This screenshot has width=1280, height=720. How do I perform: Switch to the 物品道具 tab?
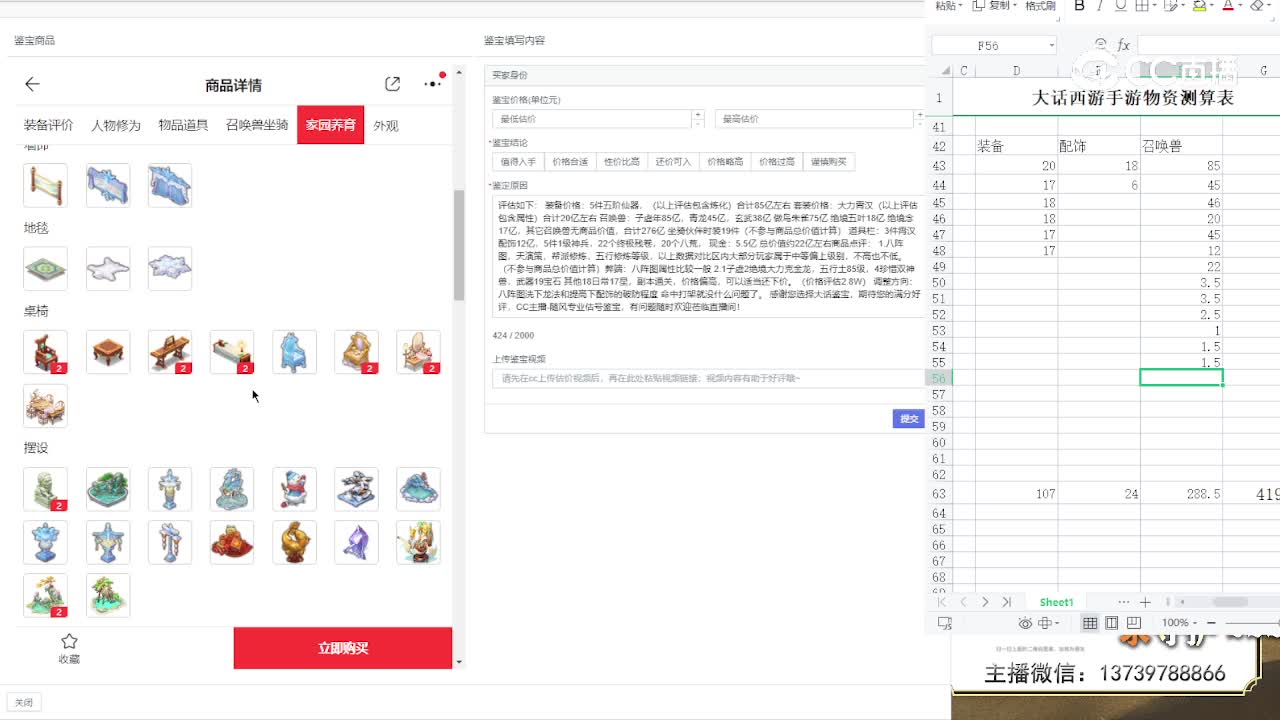(x=183, y=125)
